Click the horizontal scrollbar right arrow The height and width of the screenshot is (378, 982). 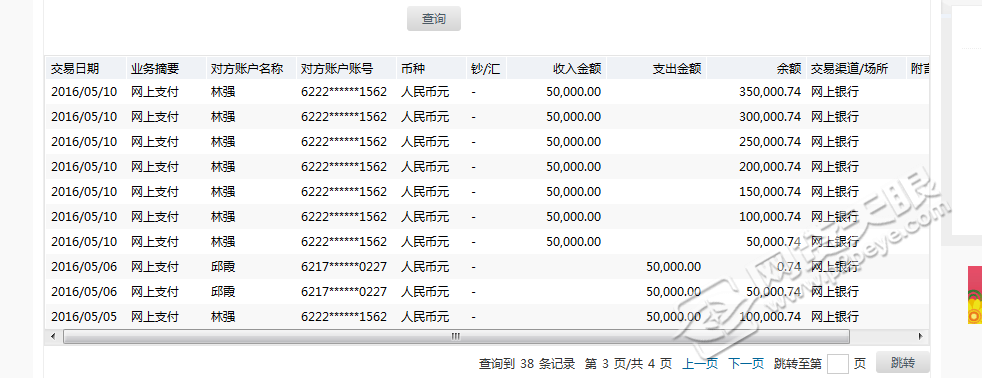(x=920, y=337)
